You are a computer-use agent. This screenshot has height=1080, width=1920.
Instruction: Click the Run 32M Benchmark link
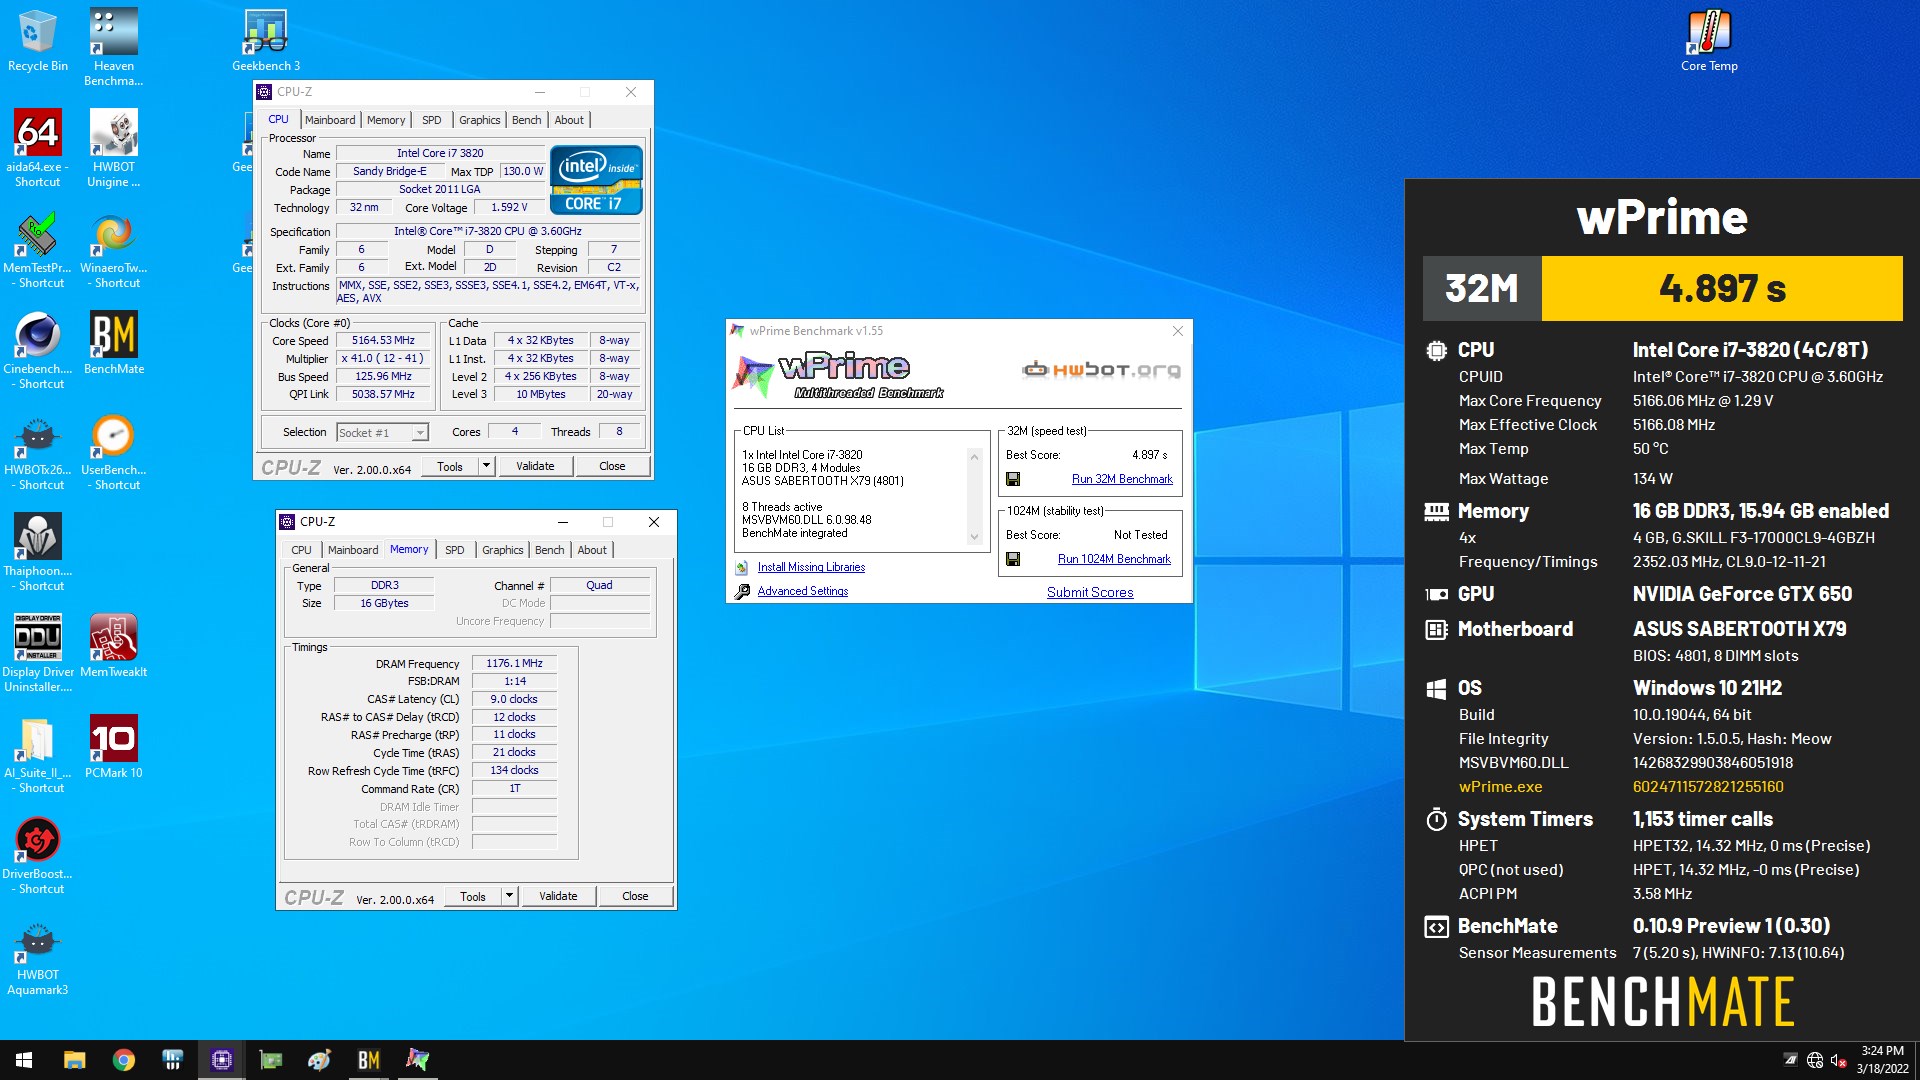(1122, 479)
